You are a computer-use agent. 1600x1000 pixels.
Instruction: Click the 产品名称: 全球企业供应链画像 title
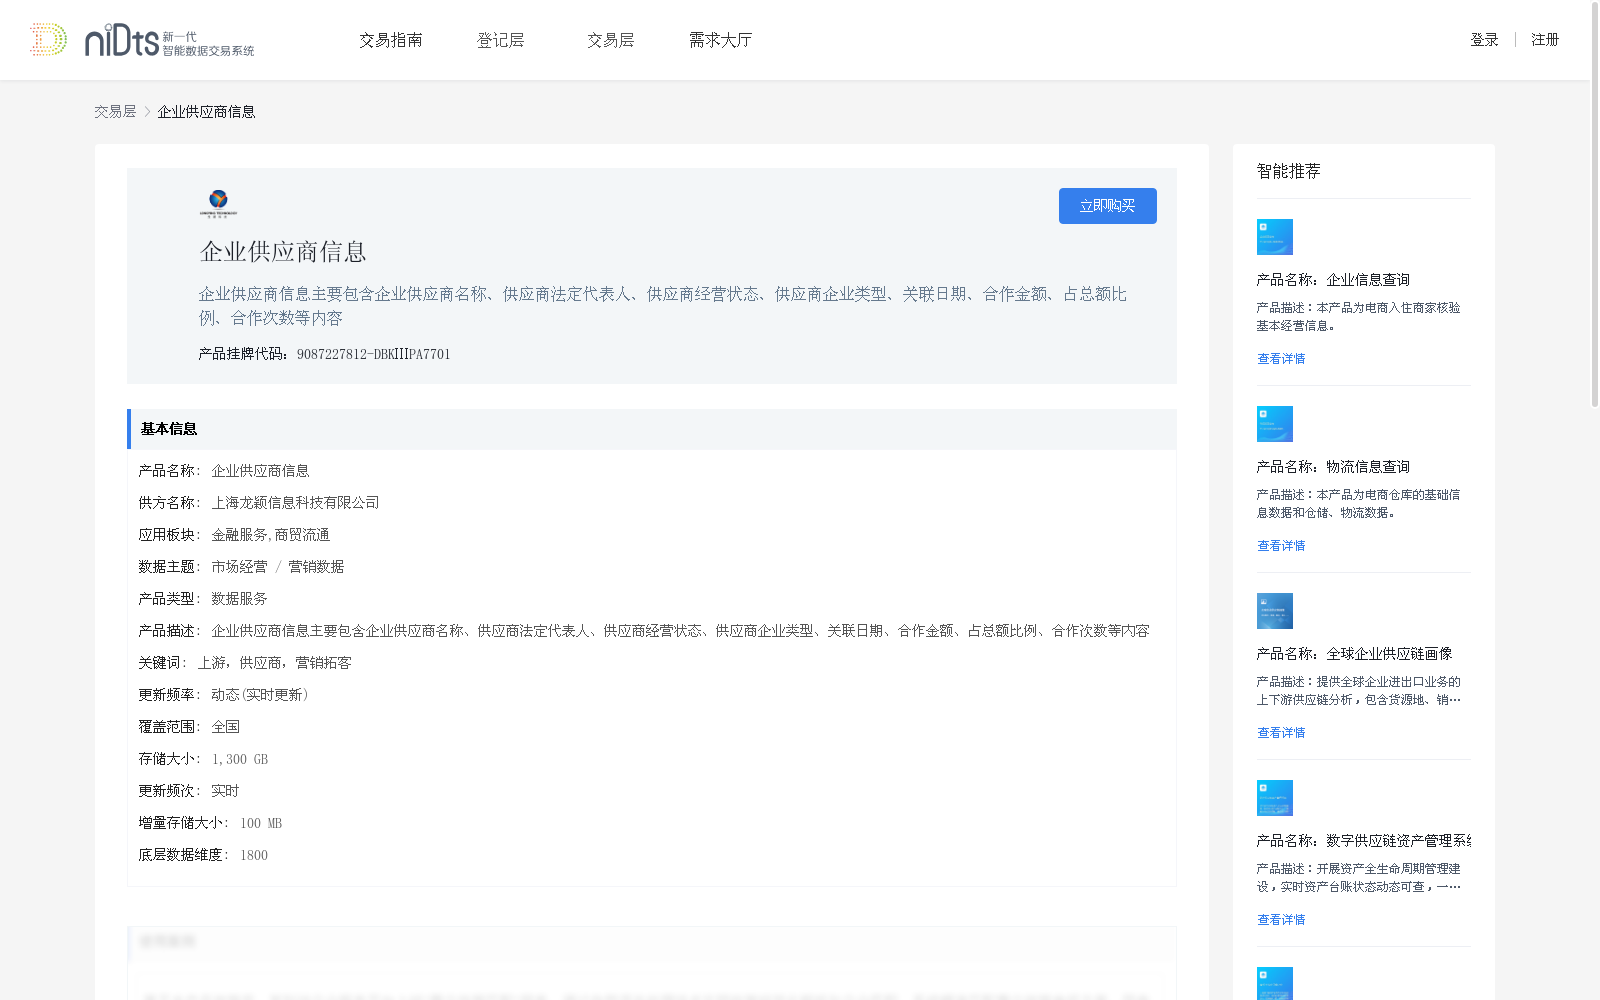(1354, 654)
